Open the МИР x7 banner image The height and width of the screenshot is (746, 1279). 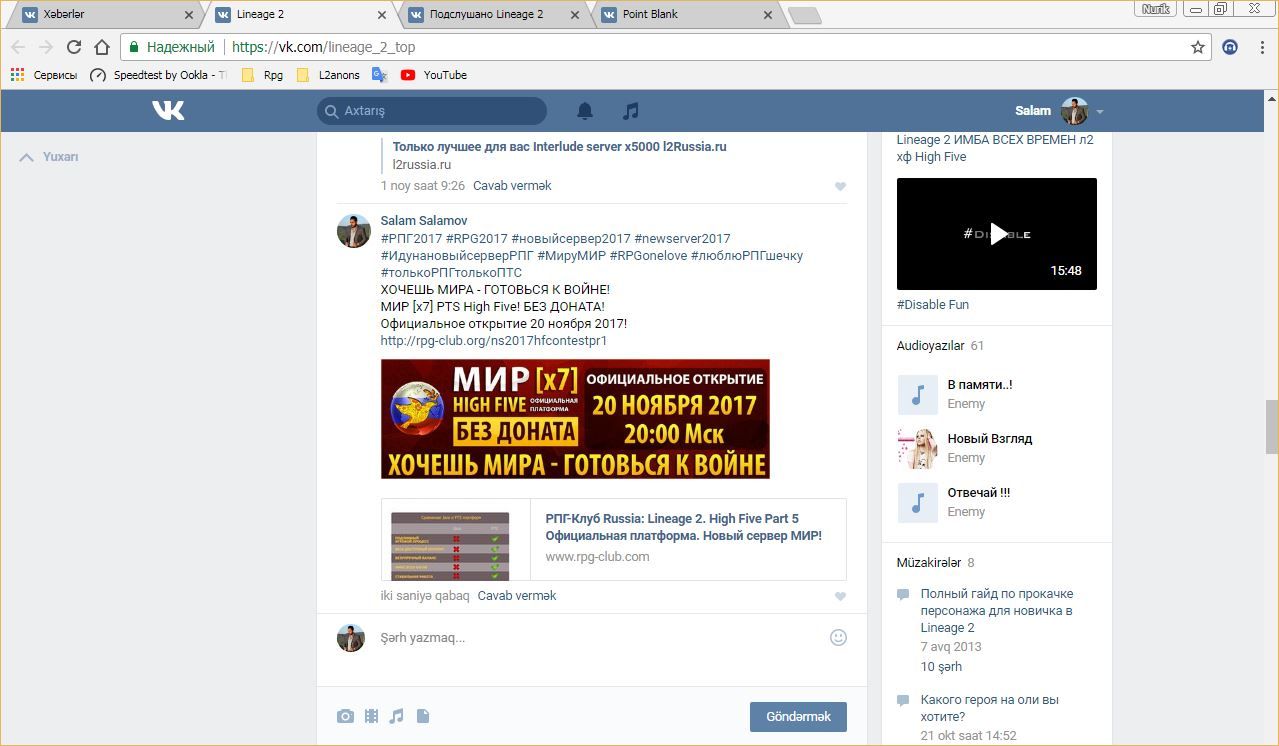pyautogui.click(x=575, y=419)
